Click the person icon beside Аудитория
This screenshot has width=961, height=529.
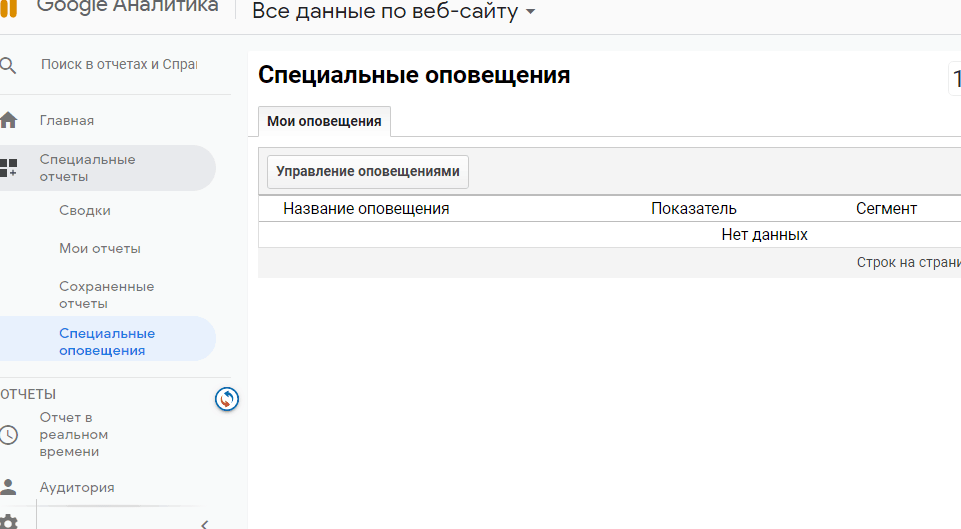[9, 488]
